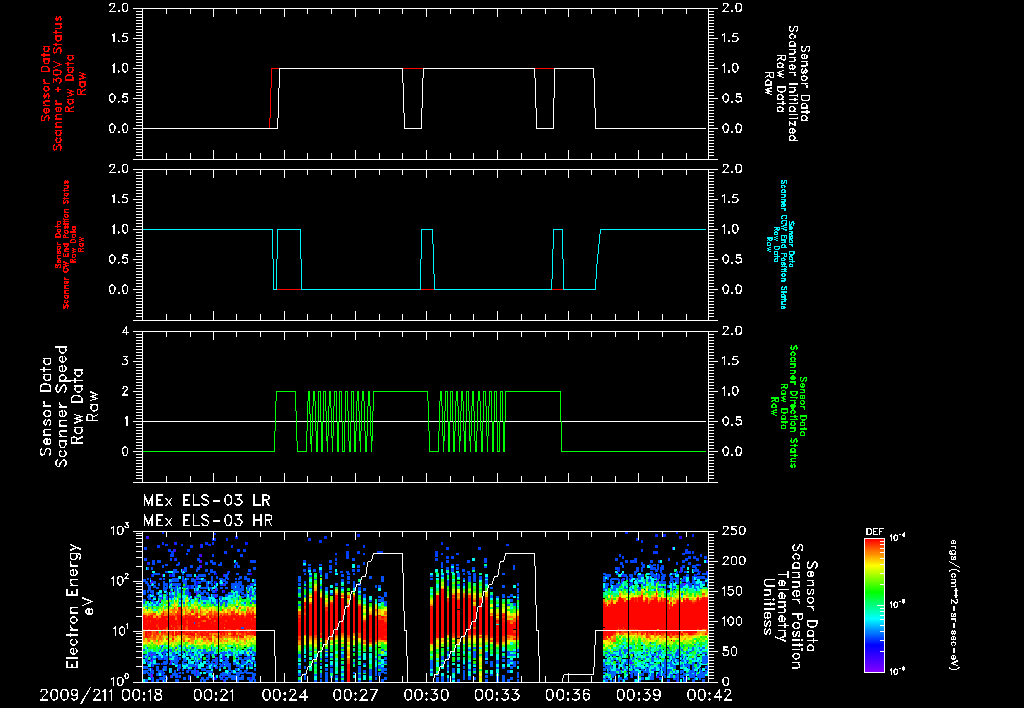Click the 00:36 time axis label

pyautogui.click(x=568, y=695)
